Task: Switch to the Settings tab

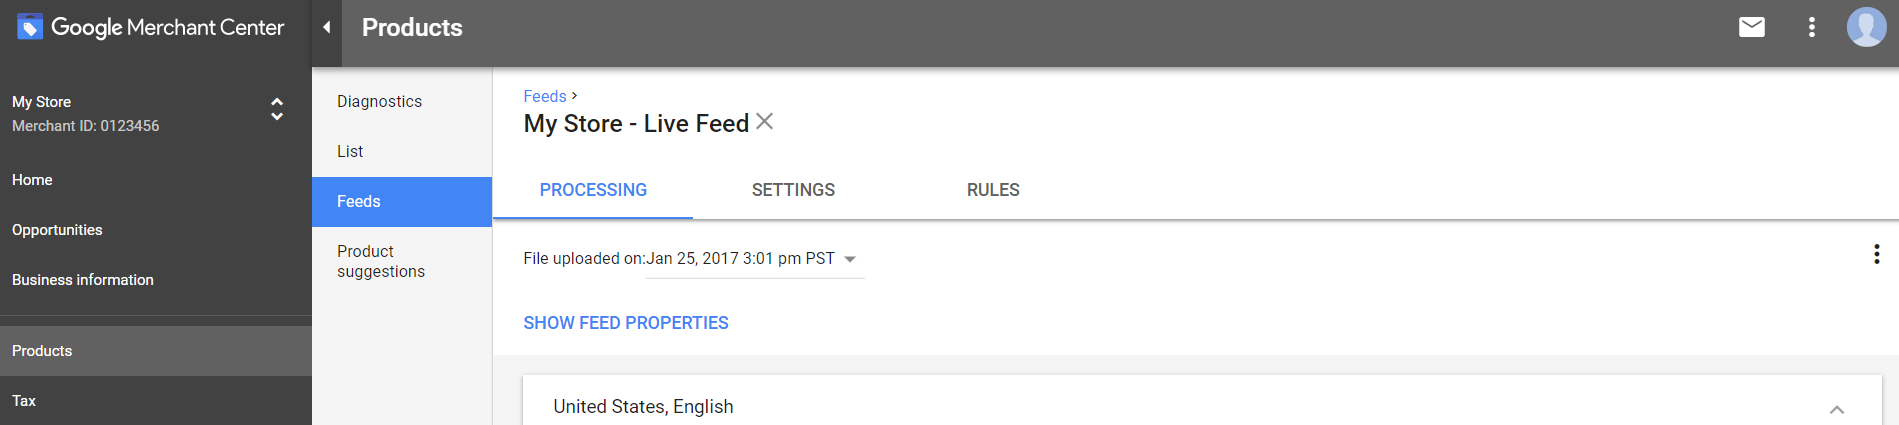Action: pyautogui.click(x=793, y=190)
